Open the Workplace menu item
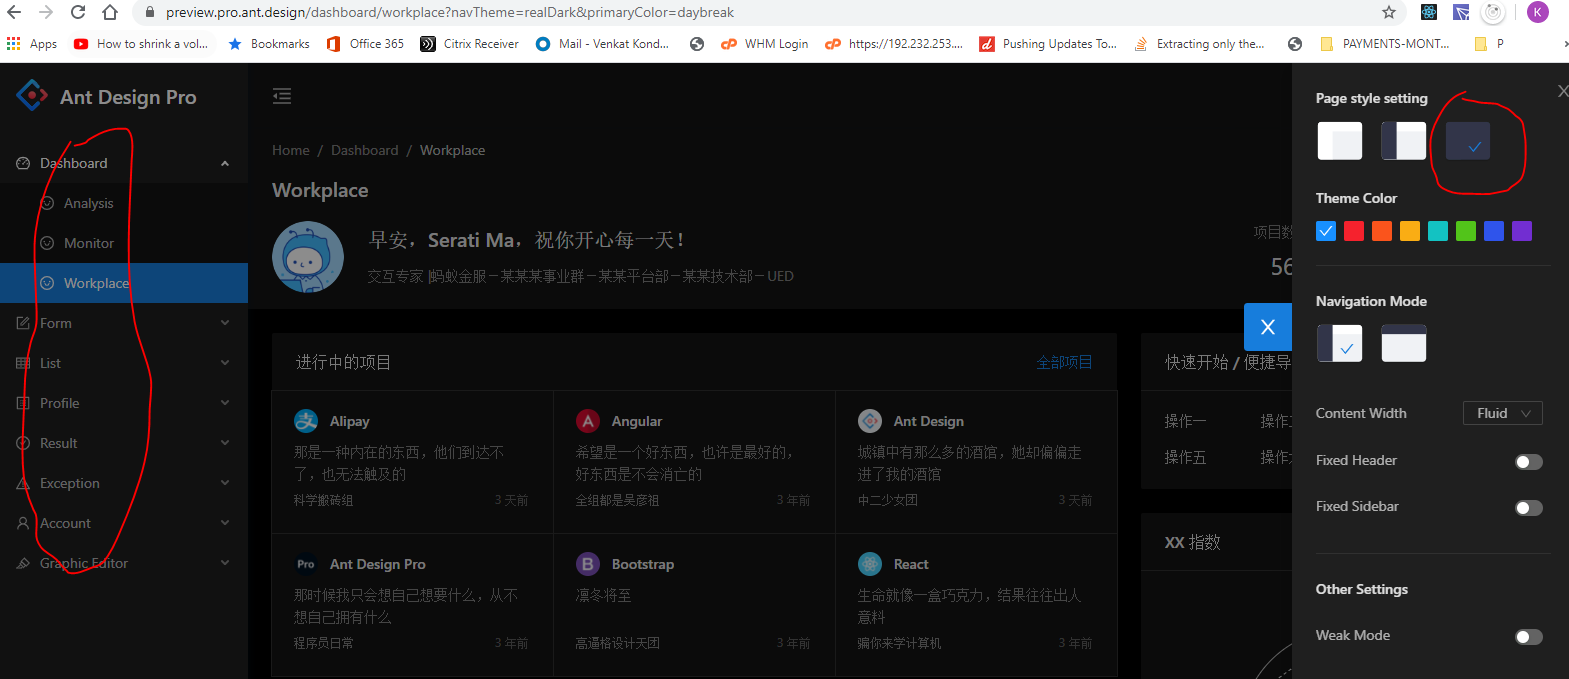 [124, 283]
